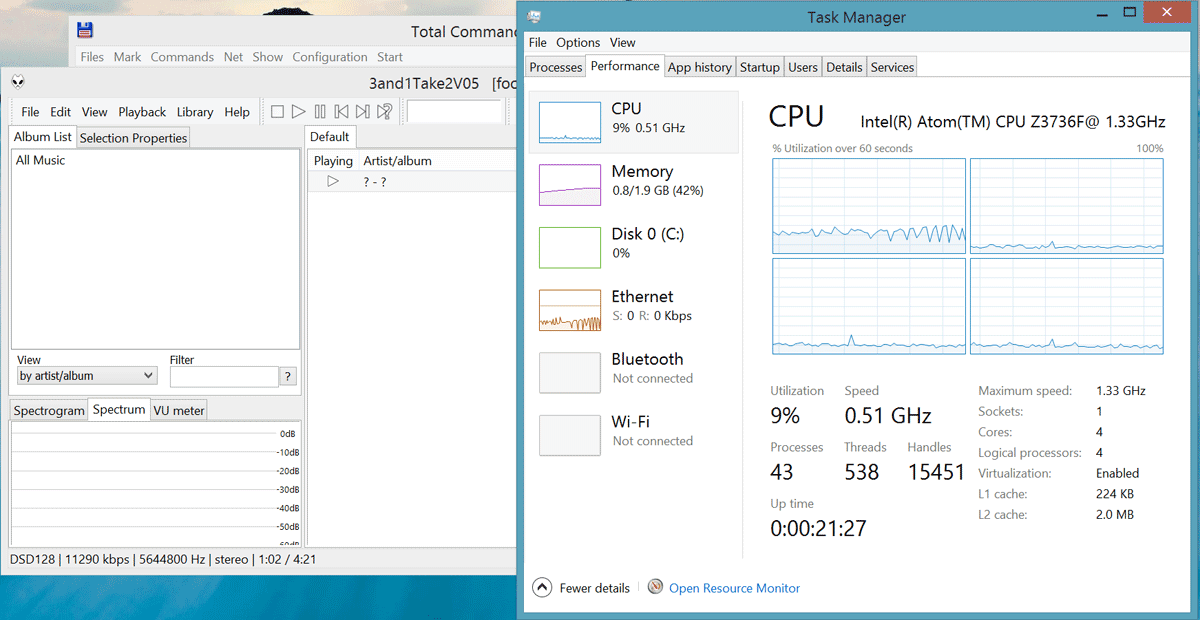This screenshot has height=620, width=1200.
Task: Click the Virtualization Enabled value
Action: (x=1118, y=473)
